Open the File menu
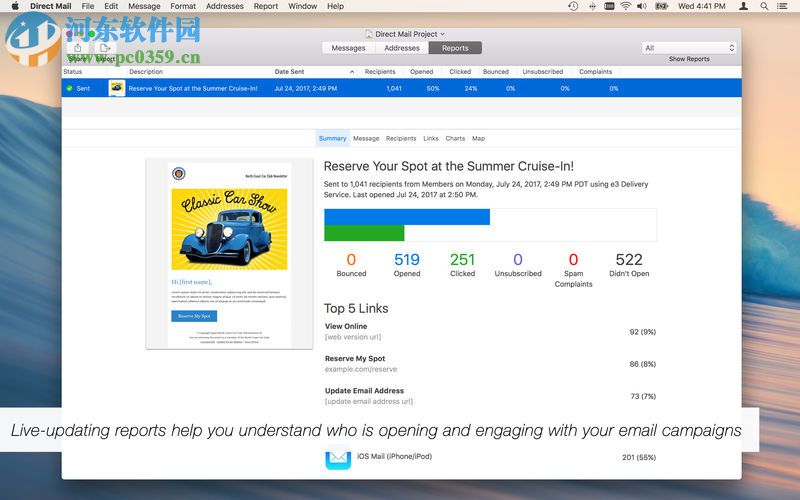The image size is (800, 500). point(88,6)
